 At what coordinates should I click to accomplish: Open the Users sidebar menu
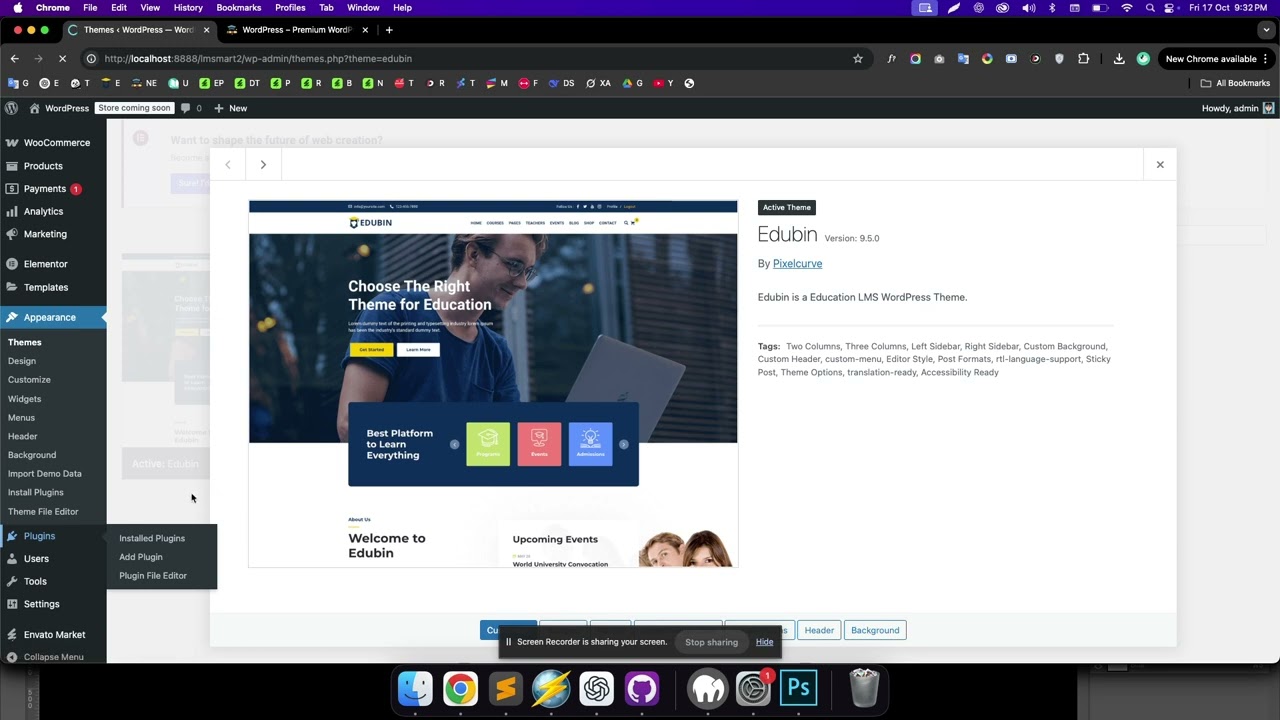[53, 559]
